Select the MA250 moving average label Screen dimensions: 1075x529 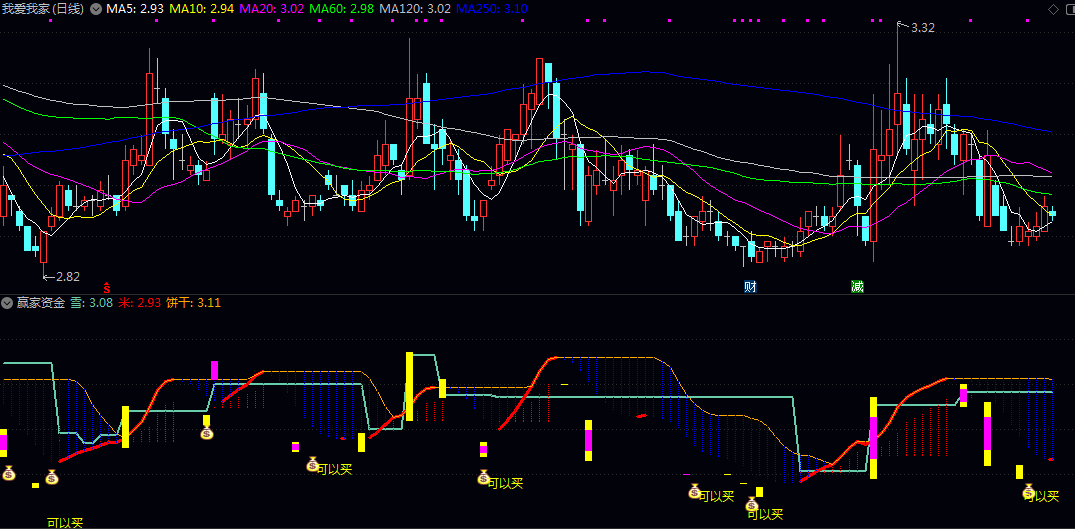[492, 10]
